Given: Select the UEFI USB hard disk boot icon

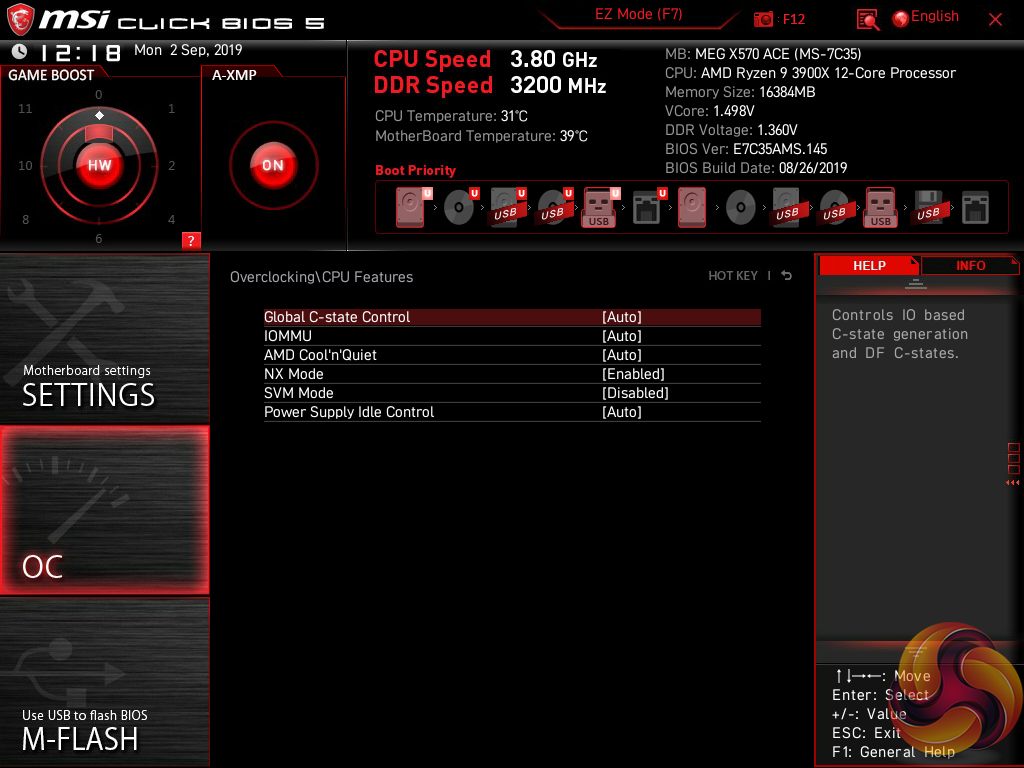Looking at the screenshot, I should (507, 208).
